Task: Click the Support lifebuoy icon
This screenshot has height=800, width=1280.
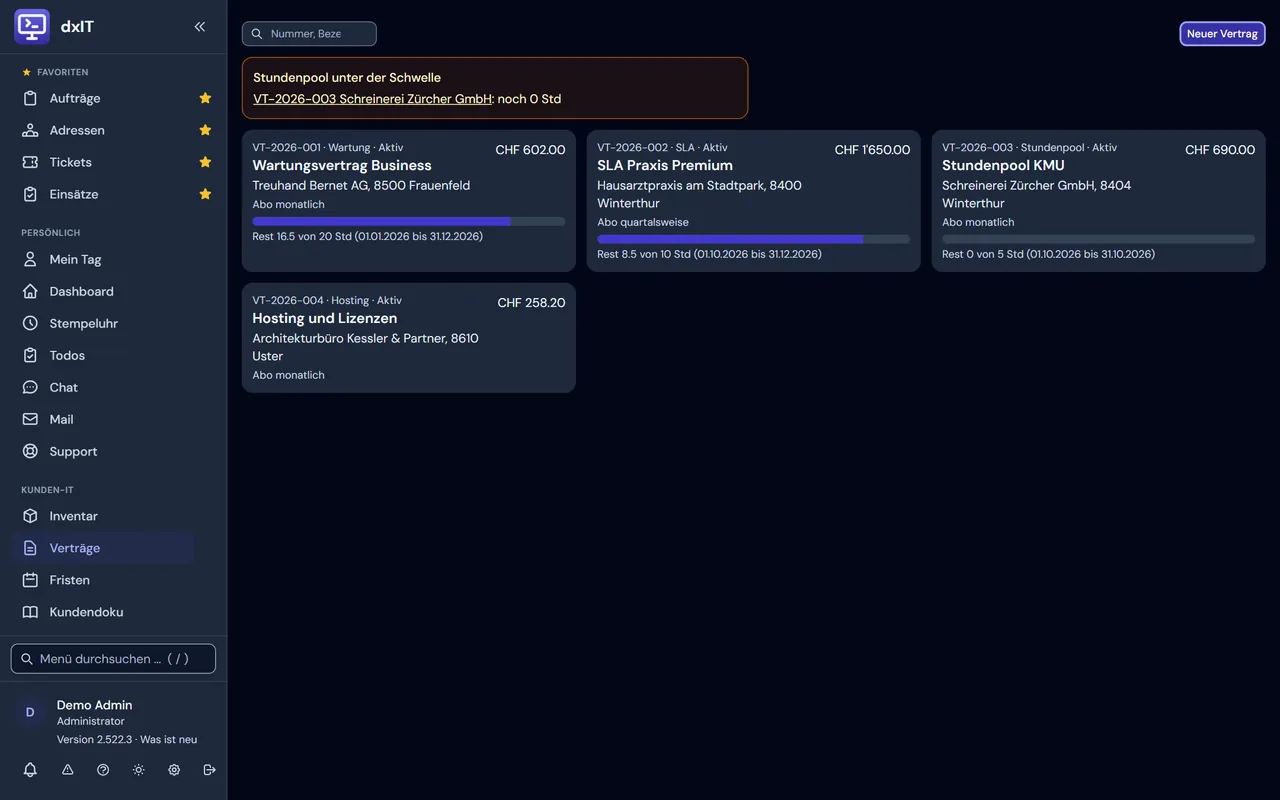Action: 30,451
